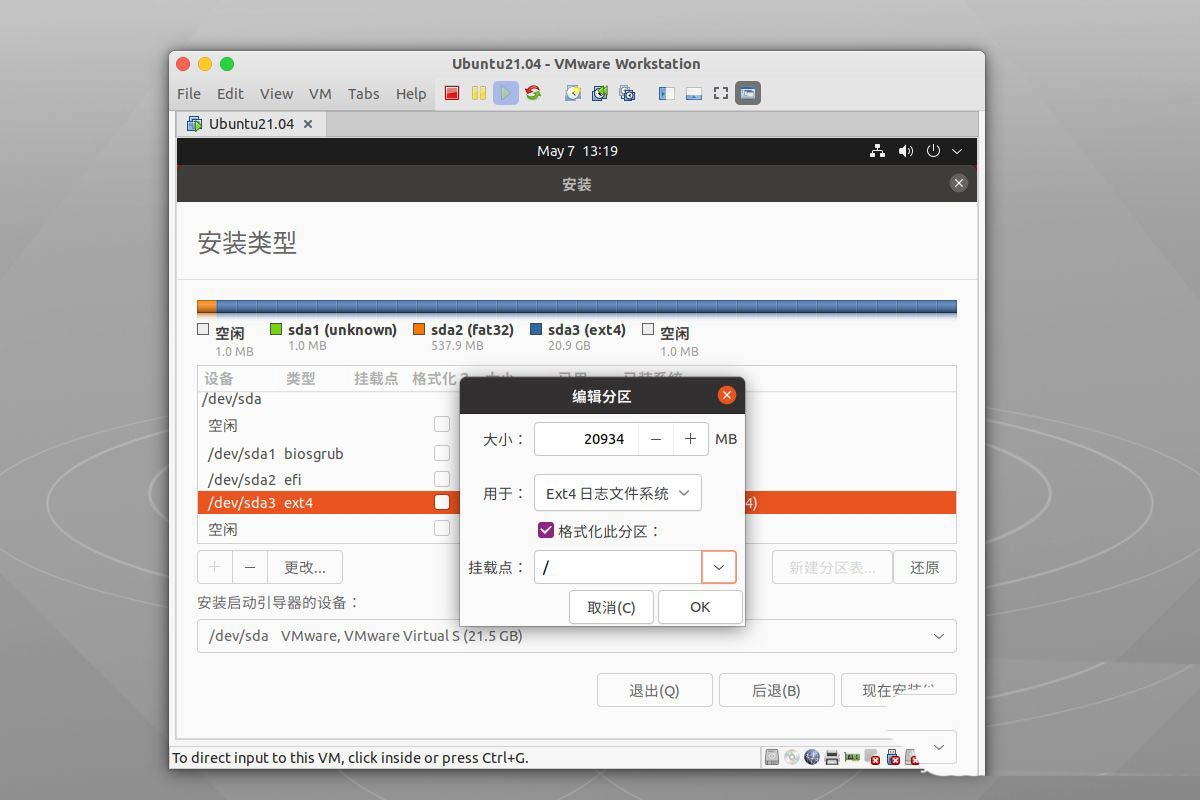The image size is (1200, 800).
Task: Open the snapshot manager icon
Action: point(627,93)
